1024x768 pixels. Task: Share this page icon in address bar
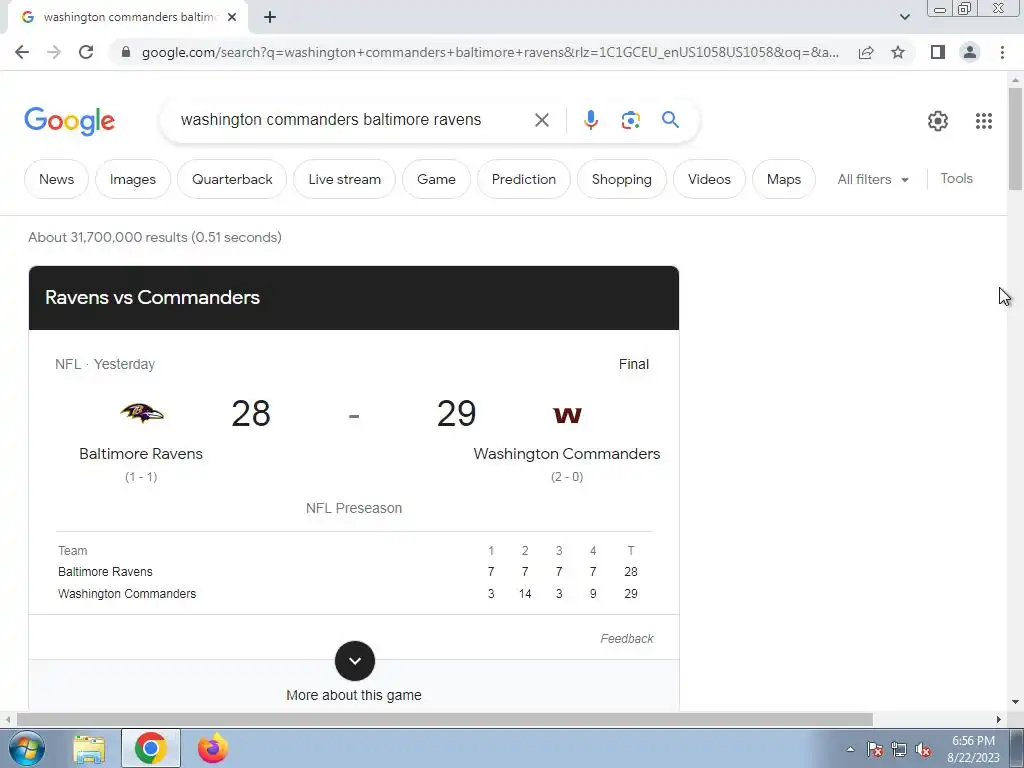(866, 52)
